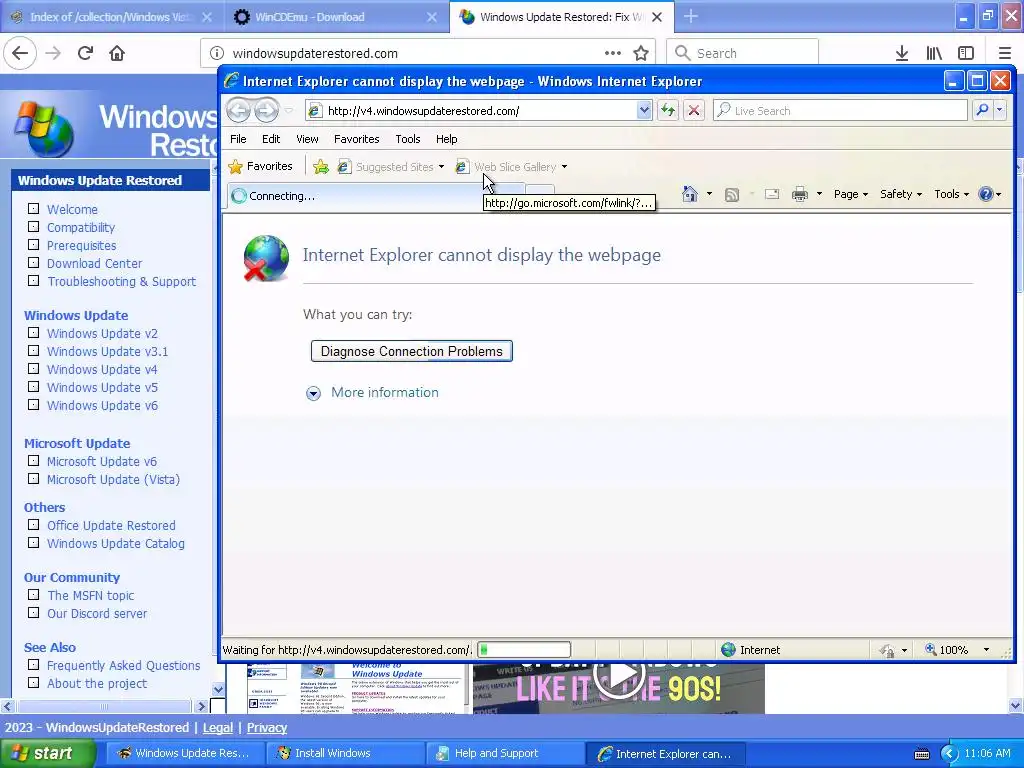Add to Favorites Bar star icon
The height and width of the screenshot is (768, 1024).
(x=321, y=167)
